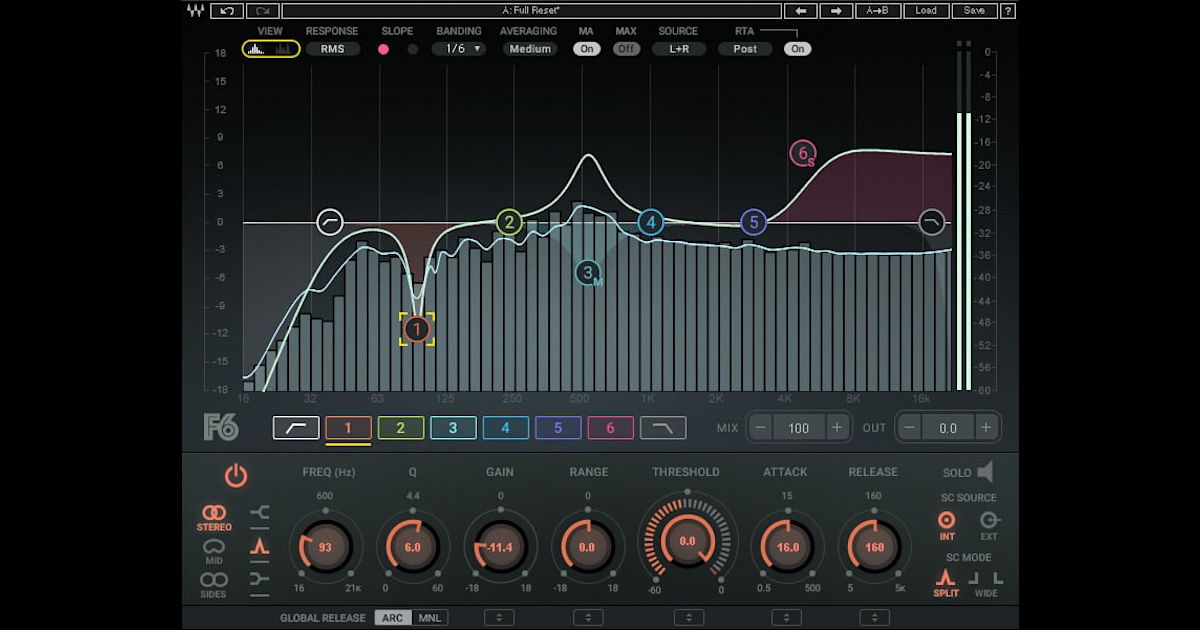Increase OUT with plus button
The height and width of the screenshot is (630, 1200).
click(985, 428)
